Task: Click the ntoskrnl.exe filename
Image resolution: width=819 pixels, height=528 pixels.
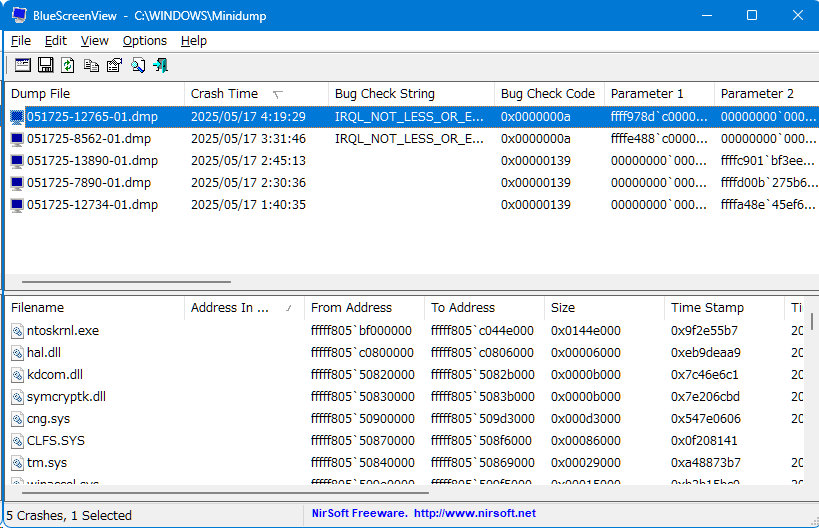Action: [x=63, y=331]
